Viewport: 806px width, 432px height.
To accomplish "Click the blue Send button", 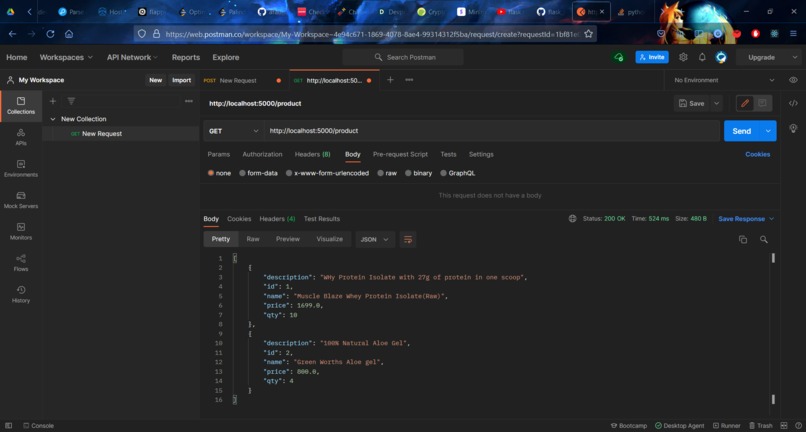I will [x=742, y=131].
